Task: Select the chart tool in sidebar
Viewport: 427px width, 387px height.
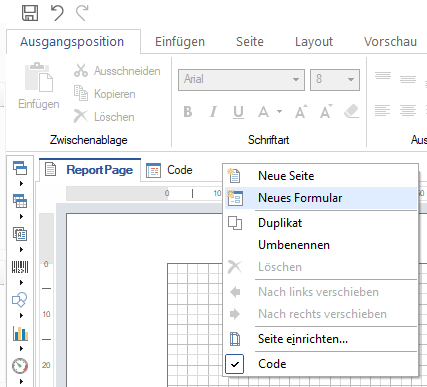Action: (x=20, y=333)
